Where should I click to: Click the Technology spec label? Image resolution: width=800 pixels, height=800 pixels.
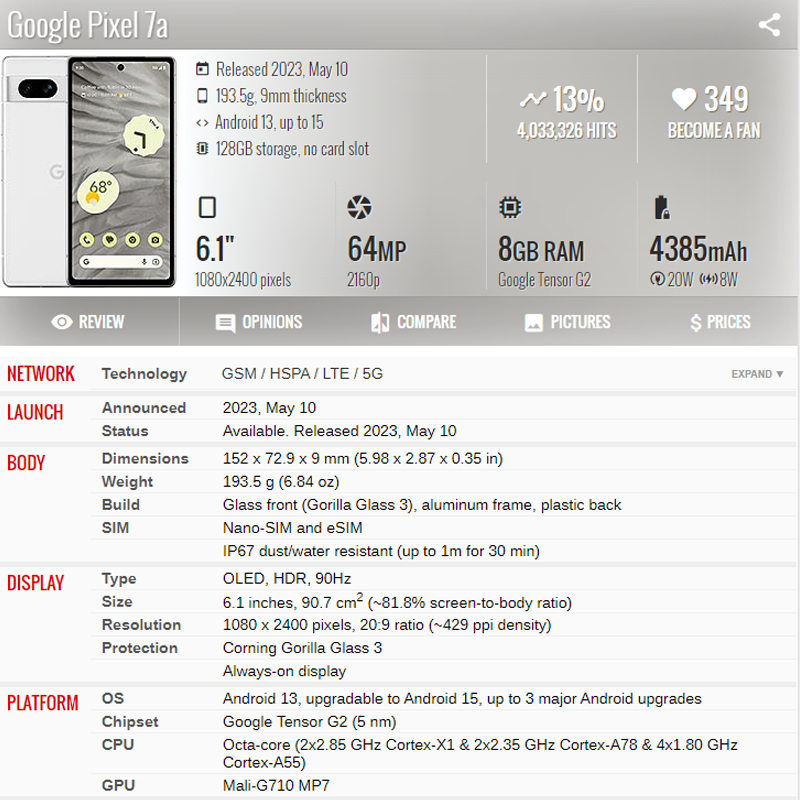[144, 374]
